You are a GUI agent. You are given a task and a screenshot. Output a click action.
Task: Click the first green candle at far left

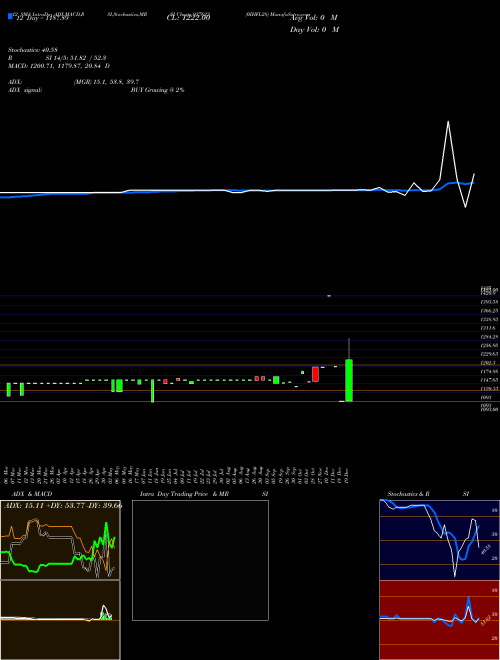point(8,389)
